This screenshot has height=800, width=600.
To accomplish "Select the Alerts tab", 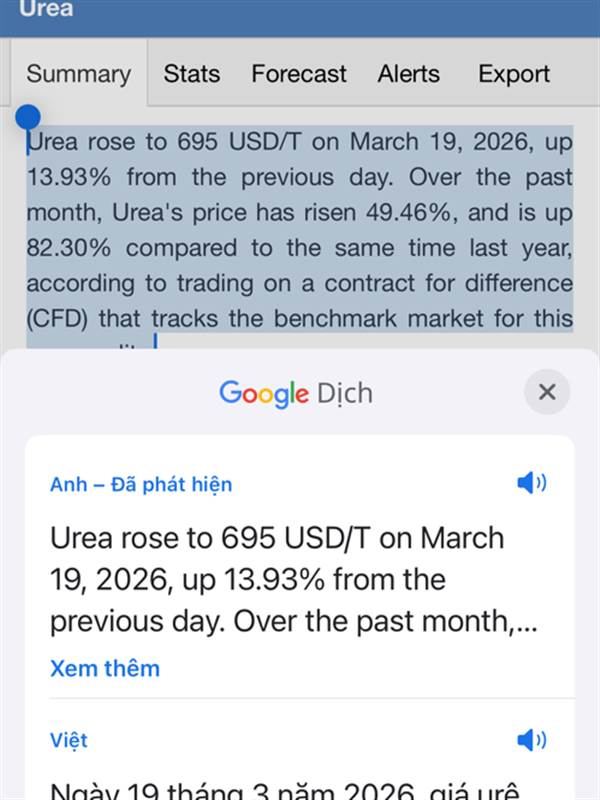I will (x=409, y=73).
